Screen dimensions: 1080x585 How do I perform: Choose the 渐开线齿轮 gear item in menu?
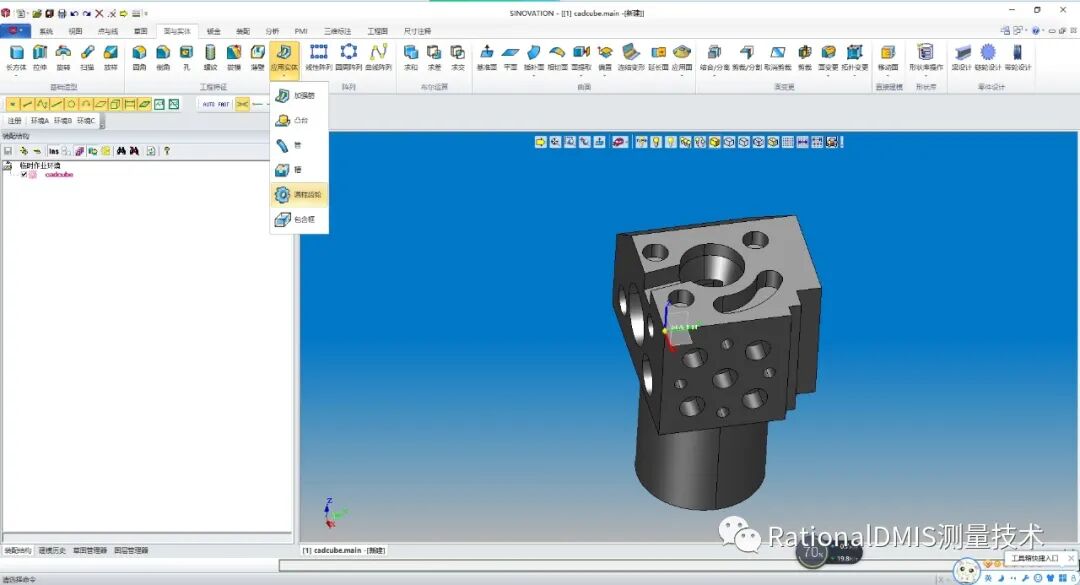(300, 194)
